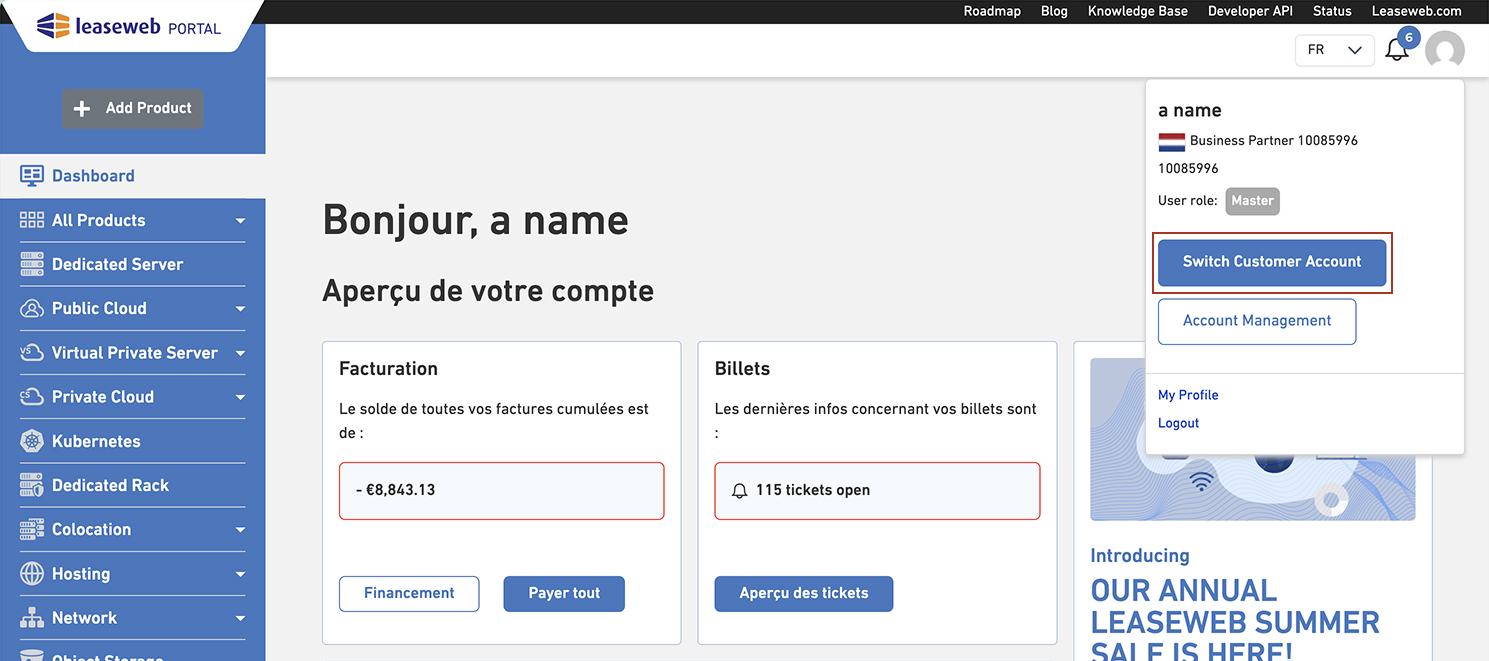Open Public Cloud in the sidebar
1489x661 pixels.
[x=132, y=308]
